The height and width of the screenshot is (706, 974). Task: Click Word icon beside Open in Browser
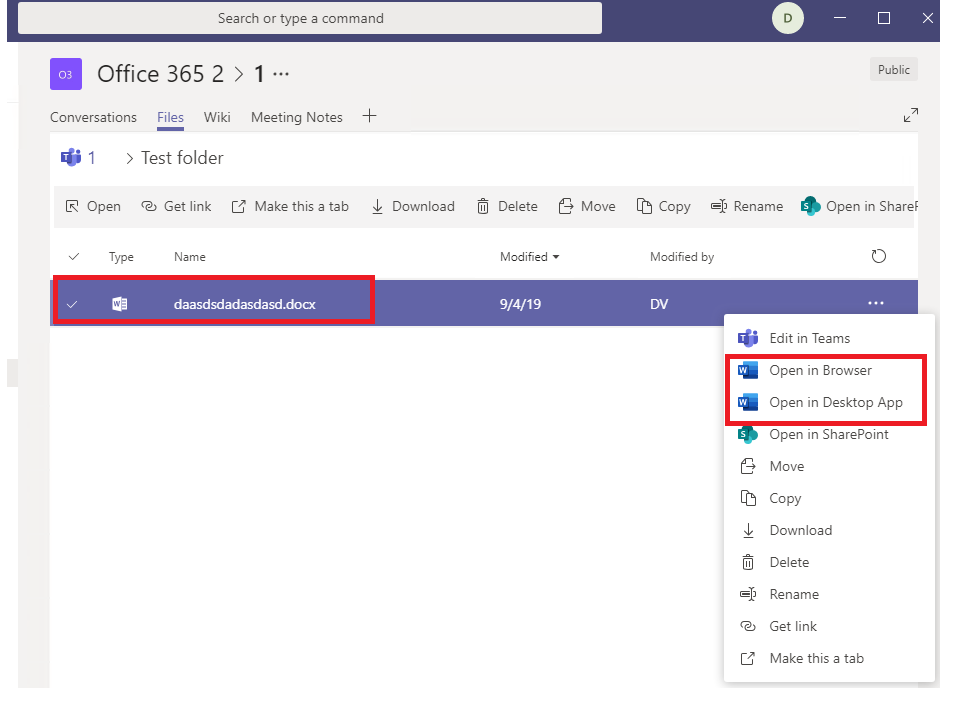[748, 371]
